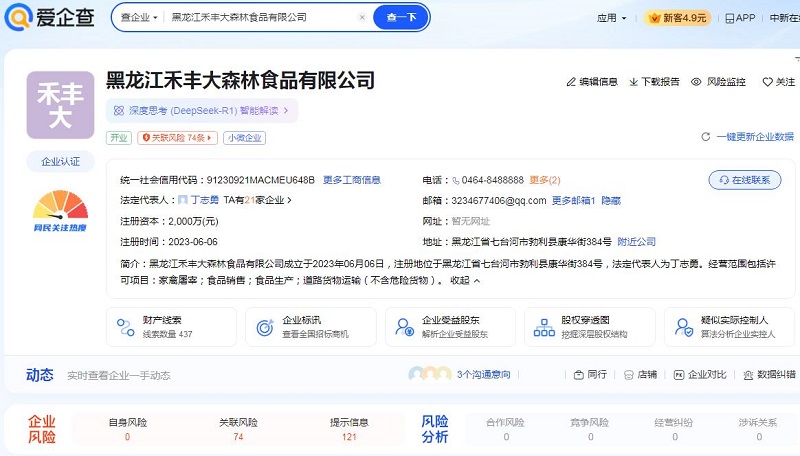Expand the 应用 dropdown menu
The width and height of the screenshot is (800, 456).
(610, 17)
